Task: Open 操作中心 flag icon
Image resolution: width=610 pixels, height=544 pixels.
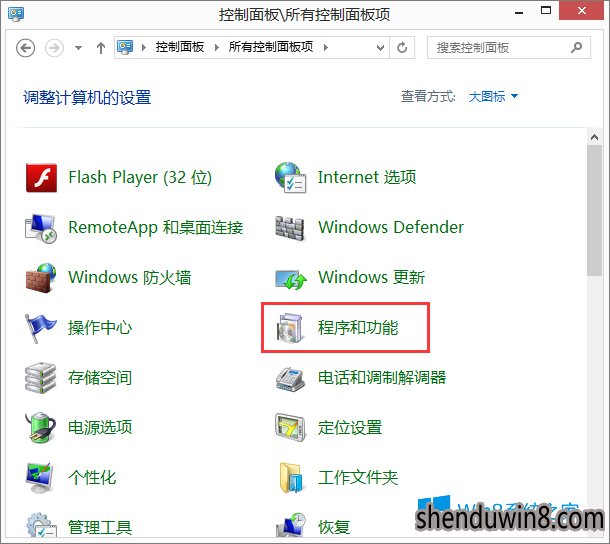Action: [40, 328]
